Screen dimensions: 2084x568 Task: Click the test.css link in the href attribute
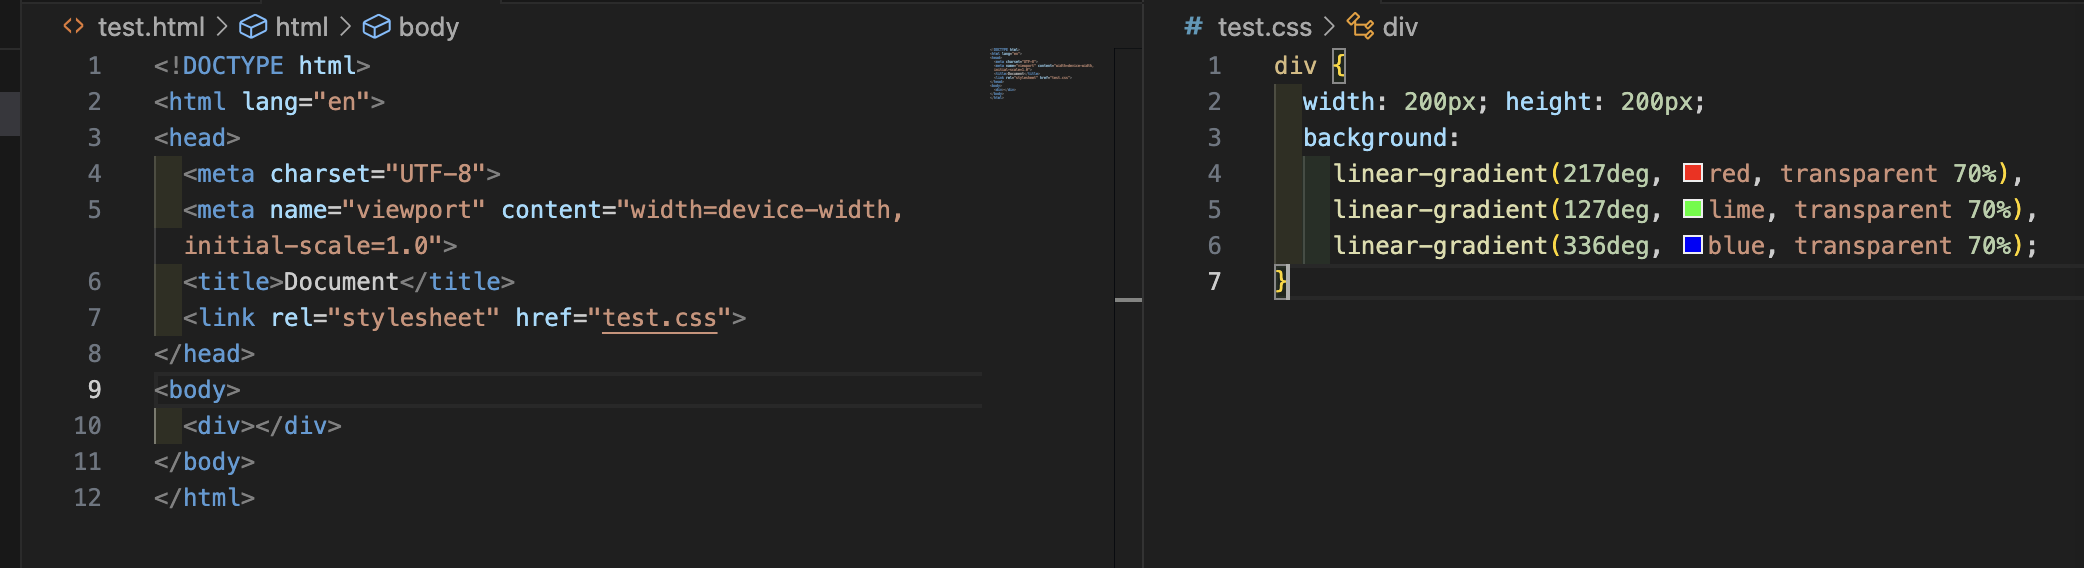659,318
